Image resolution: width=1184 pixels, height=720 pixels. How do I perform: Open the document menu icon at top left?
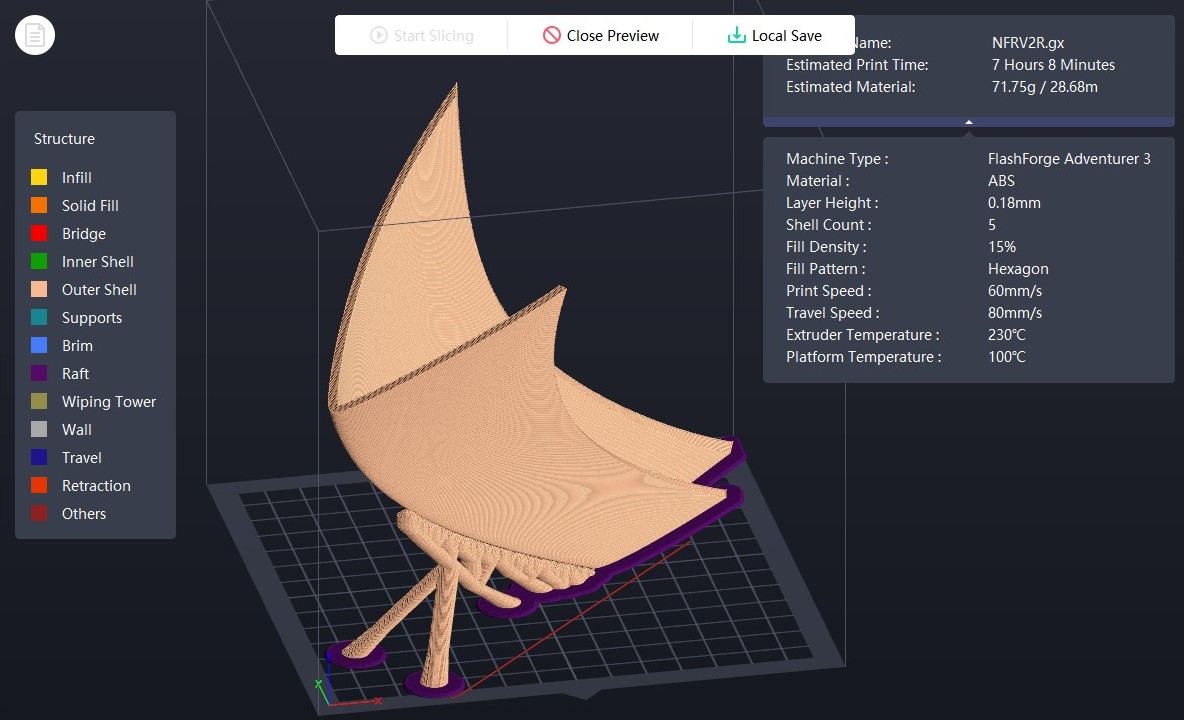[x=35, y=35]
